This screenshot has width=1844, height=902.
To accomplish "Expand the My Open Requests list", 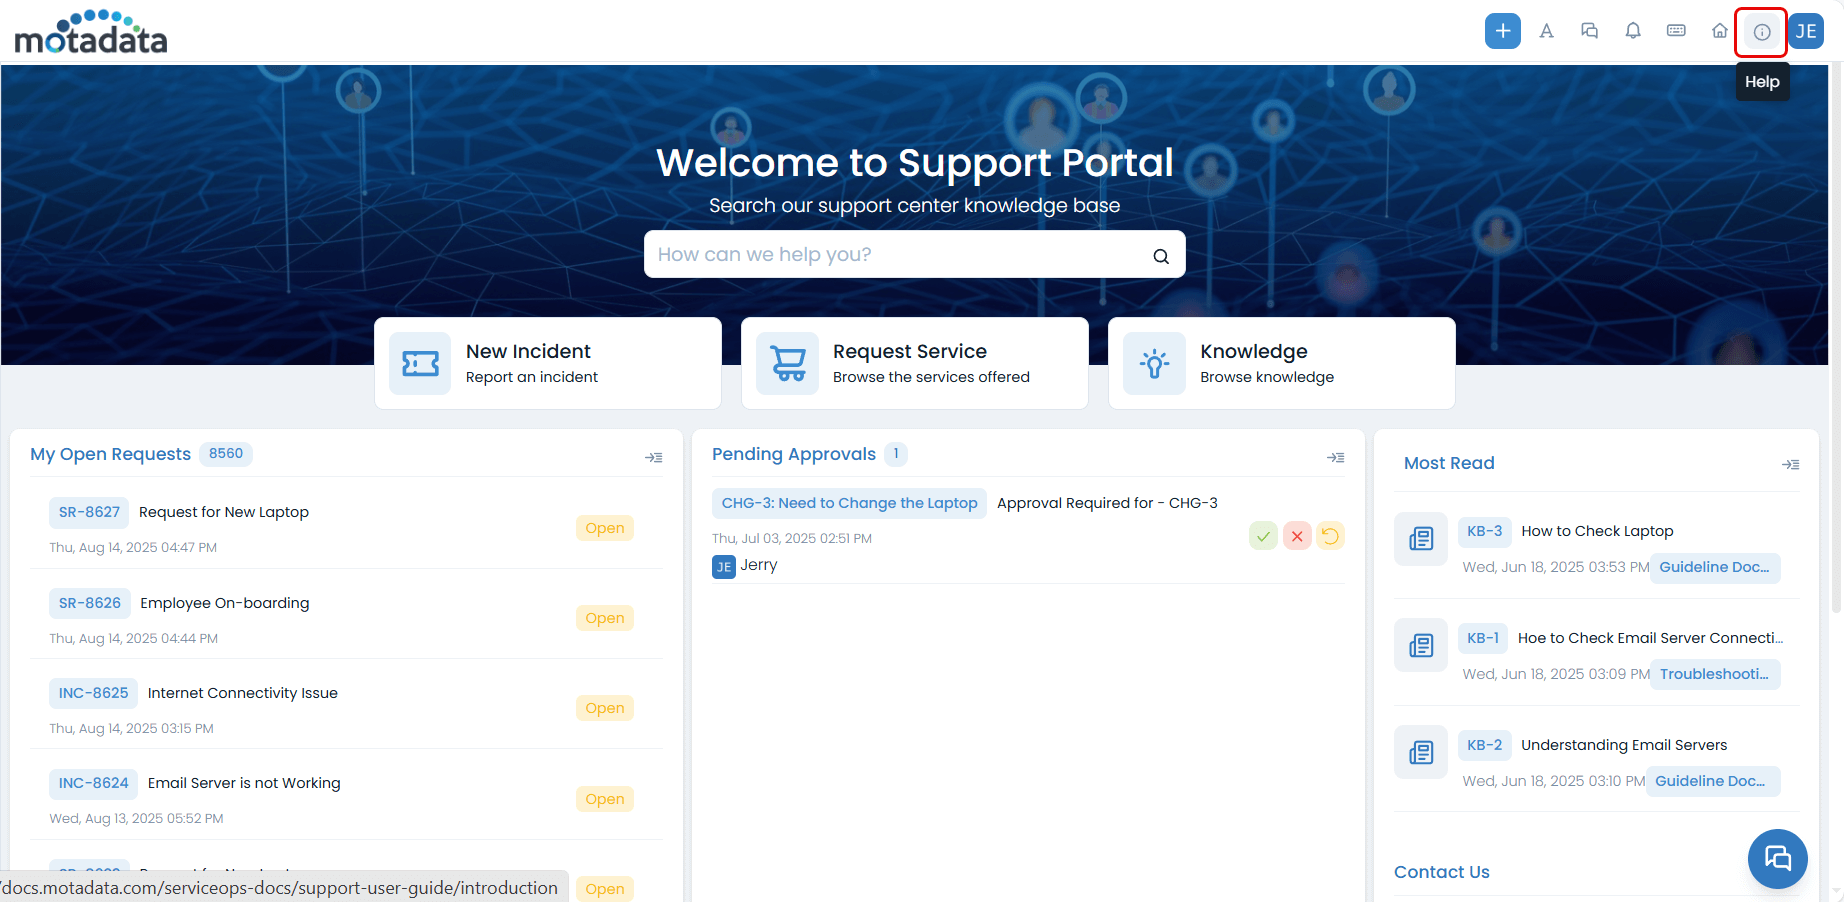I will [654, 457].
